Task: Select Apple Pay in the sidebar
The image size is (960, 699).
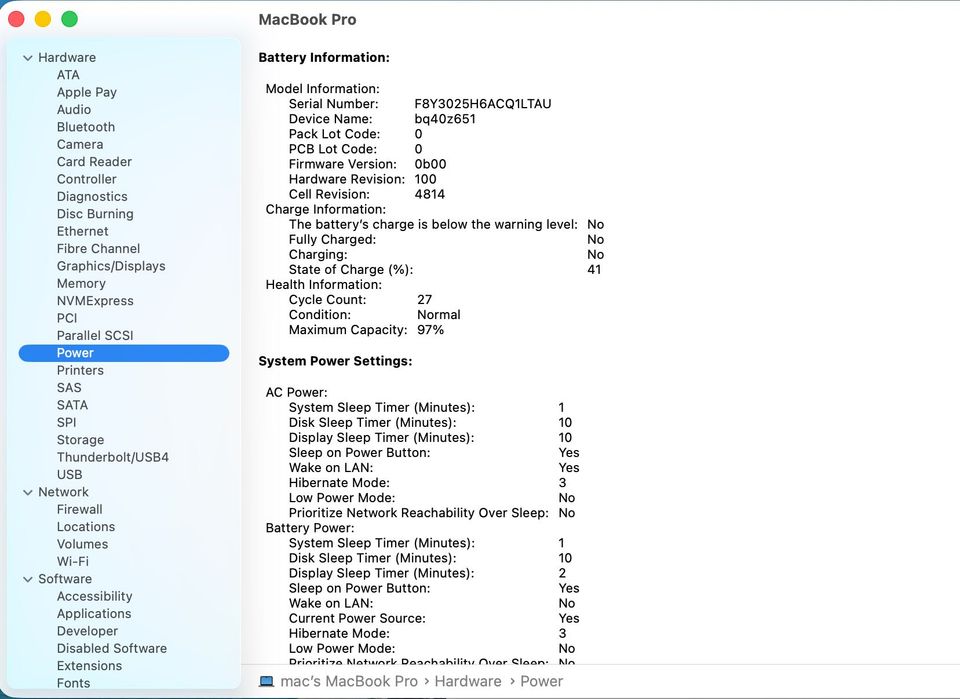Action: coord(86,92)
